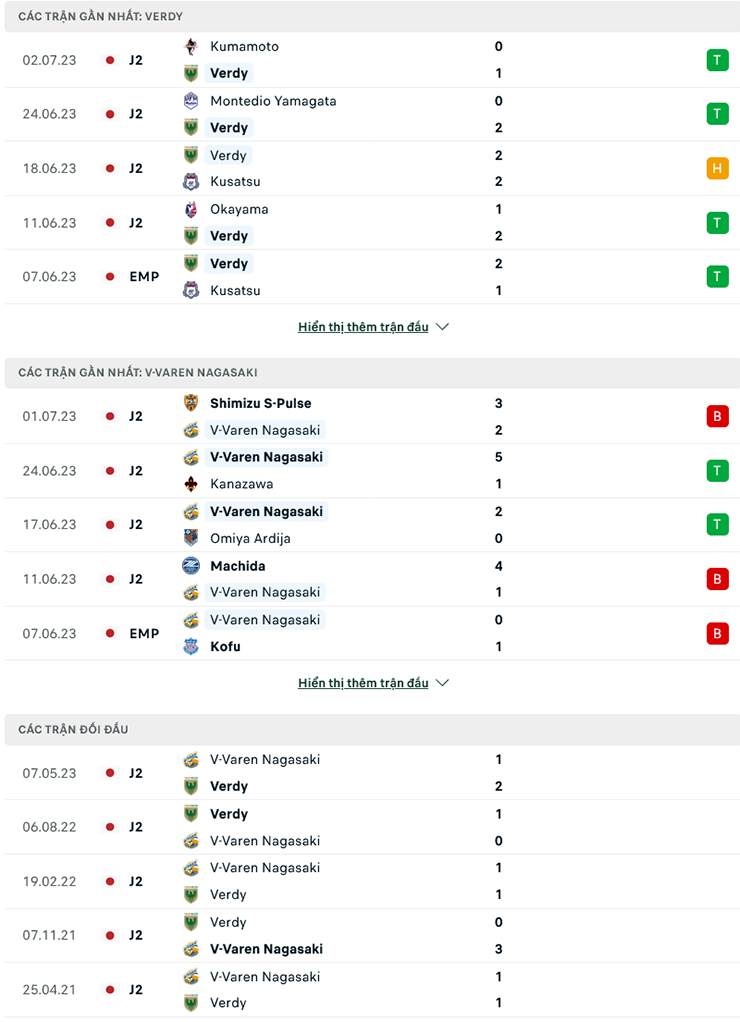Click the Omiya Ardija team crest
Viewport: 740px width, 1022px height.
click(x=191, y=538)
